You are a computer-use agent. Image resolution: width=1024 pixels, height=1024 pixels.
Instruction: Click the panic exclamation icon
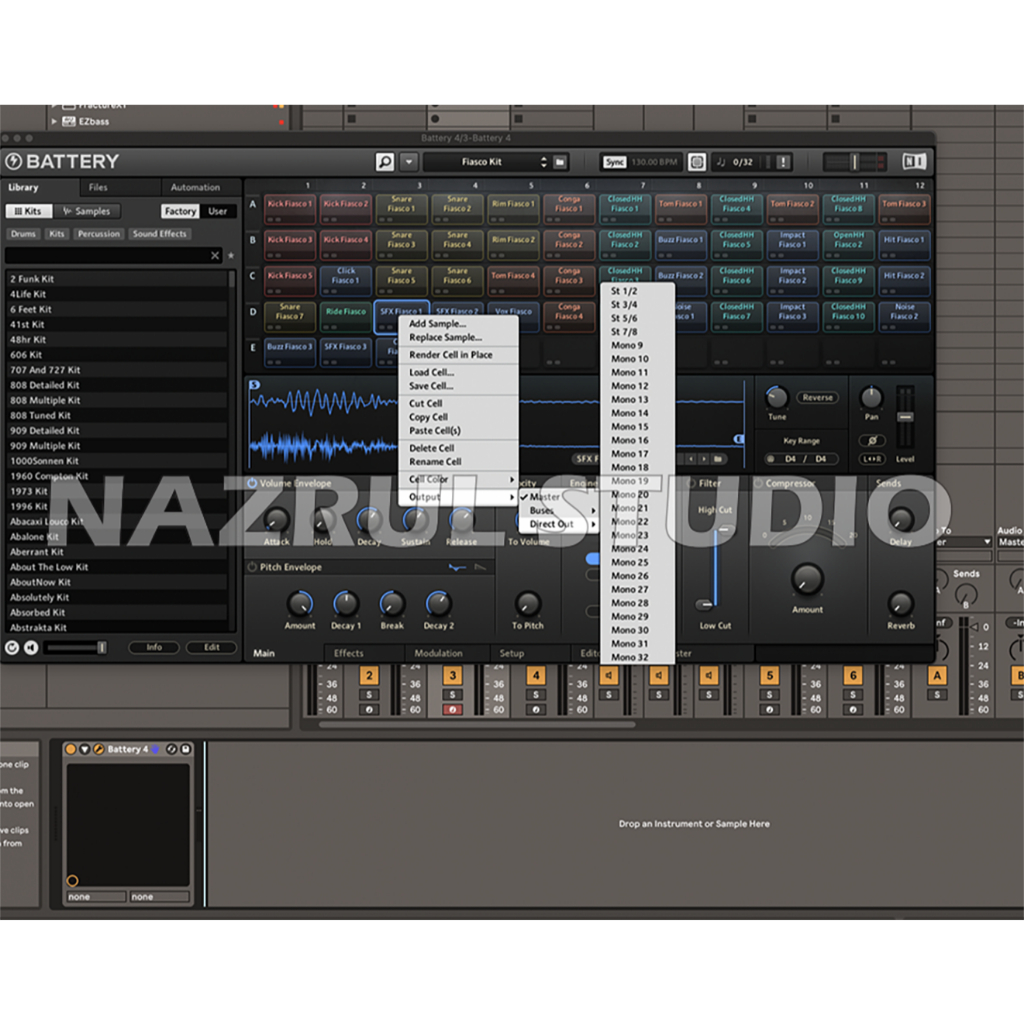[783, 162]
